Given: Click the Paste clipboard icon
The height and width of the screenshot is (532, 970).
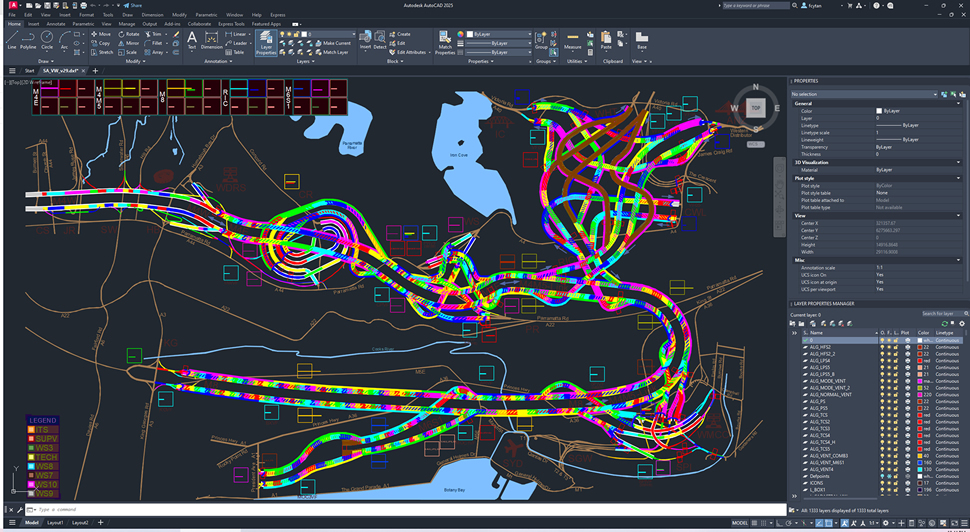Looking at the screenshot, I should pos(606,40).
